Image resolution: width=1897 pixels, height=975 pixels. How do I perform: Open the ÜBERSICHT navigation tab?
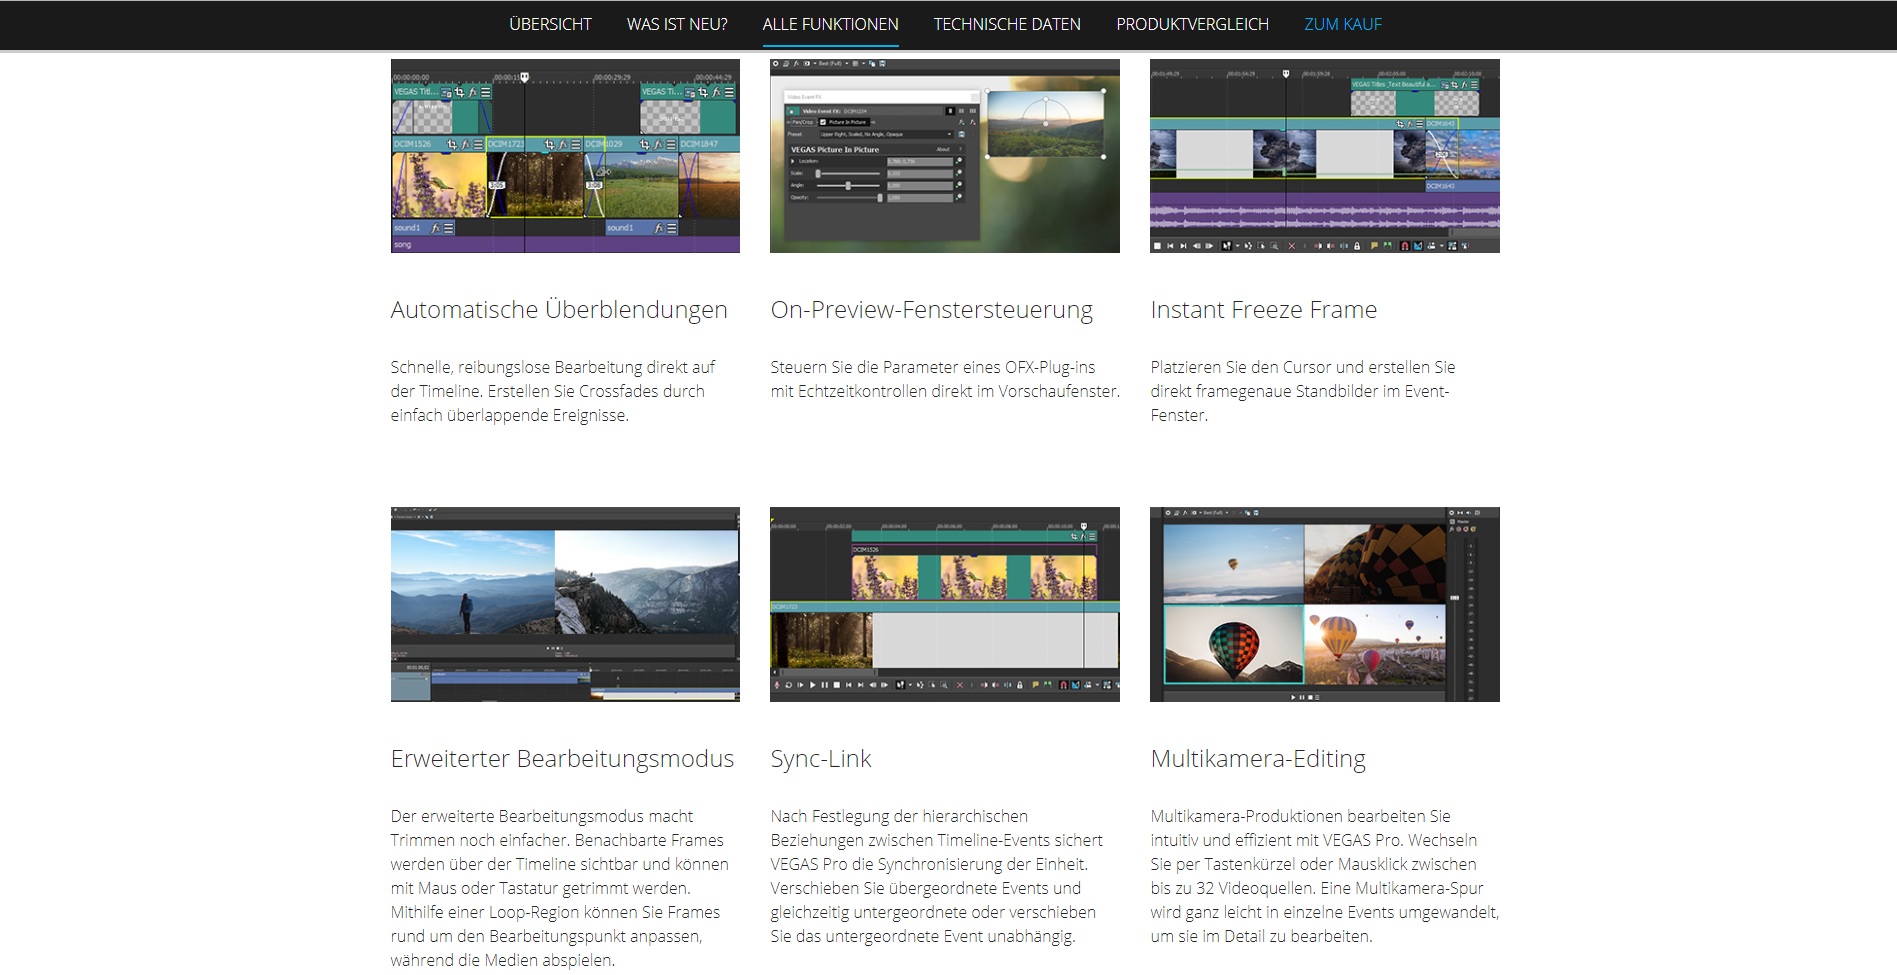click(550, 24)
